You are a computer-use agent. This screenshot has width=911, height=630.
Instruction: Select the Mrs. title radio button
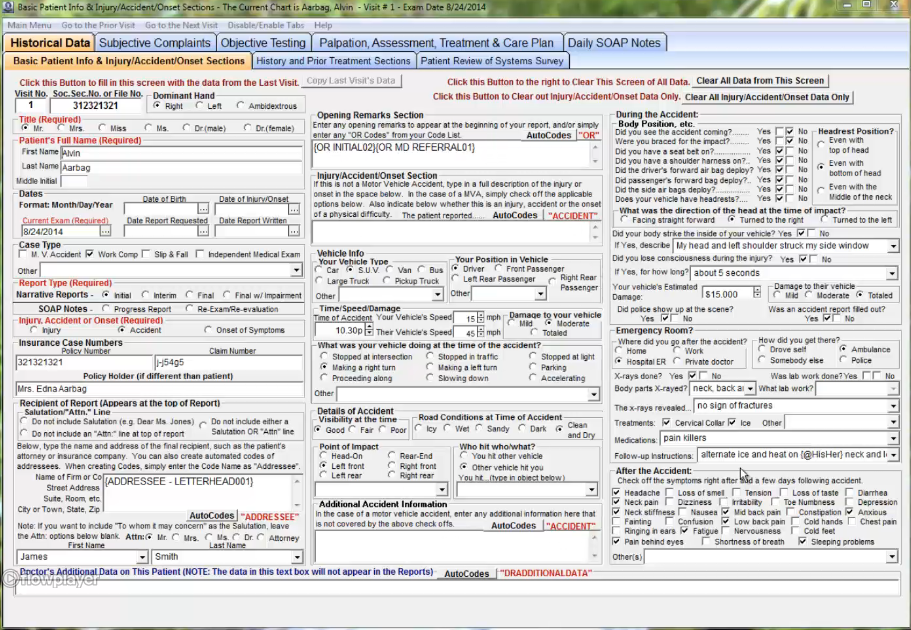coord(62,128)
